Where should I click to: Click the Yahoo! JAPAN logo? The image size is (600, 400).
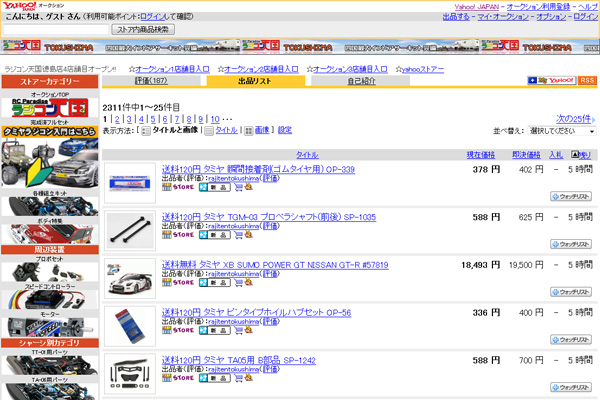tap(20, 6)
